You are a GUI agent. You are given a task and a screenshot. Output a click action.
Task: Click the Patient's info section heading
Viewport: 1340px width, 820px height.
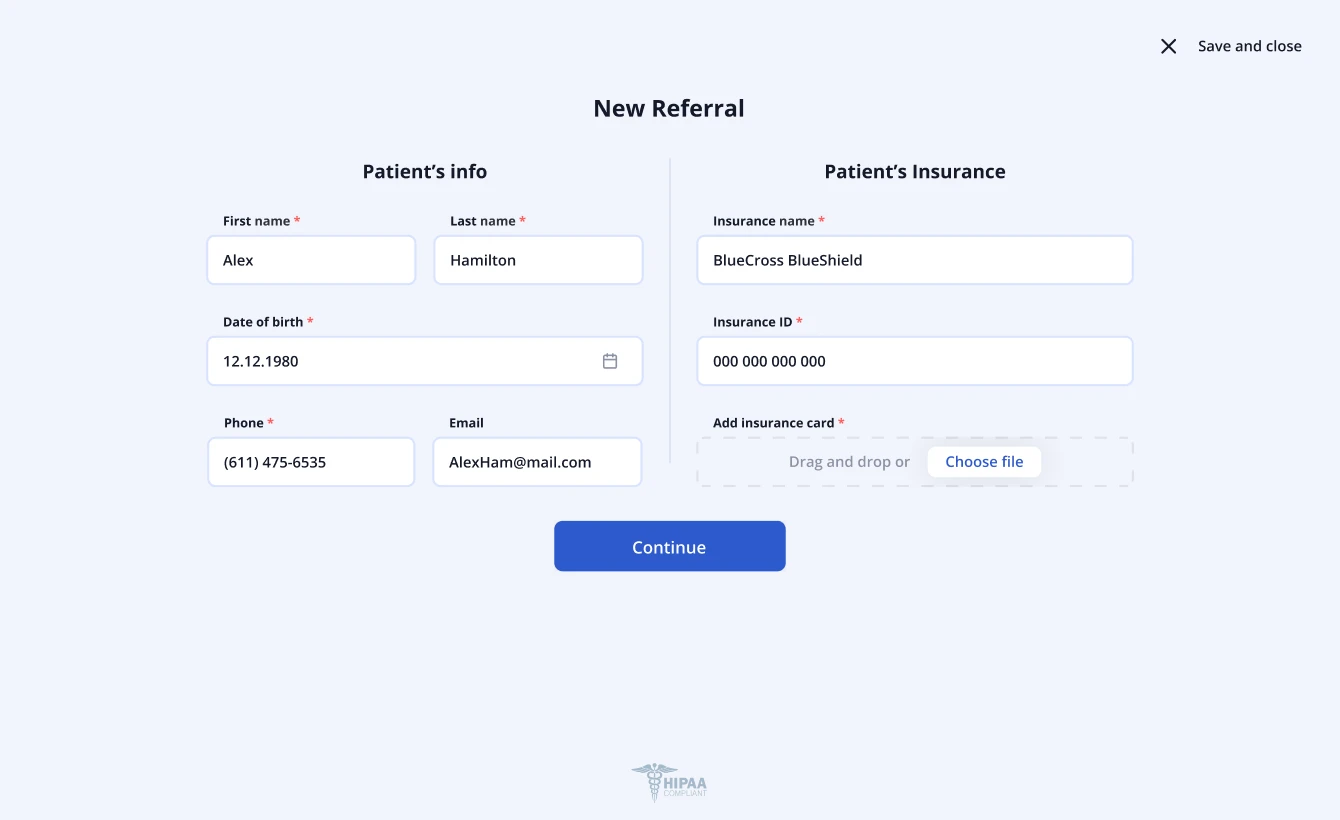pos(424,171)
